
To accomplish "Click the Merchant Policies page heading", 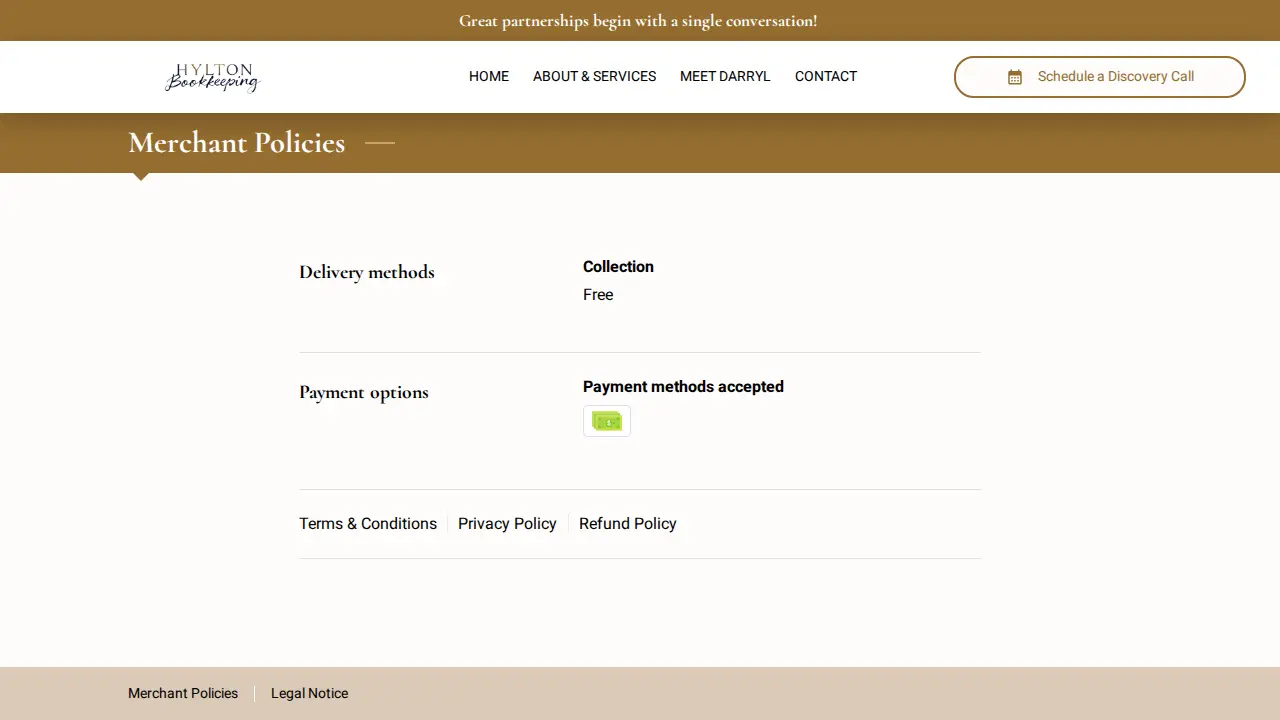I will 237,143.
